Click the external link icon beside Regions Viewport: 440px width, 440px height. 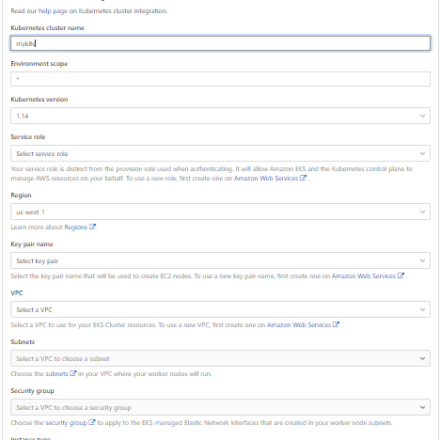92,227
